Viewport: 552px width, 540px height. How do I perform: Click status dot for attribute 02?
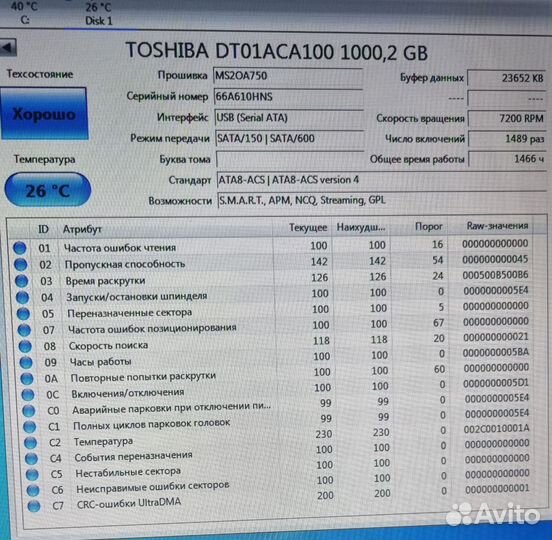(x=21, y=265)
